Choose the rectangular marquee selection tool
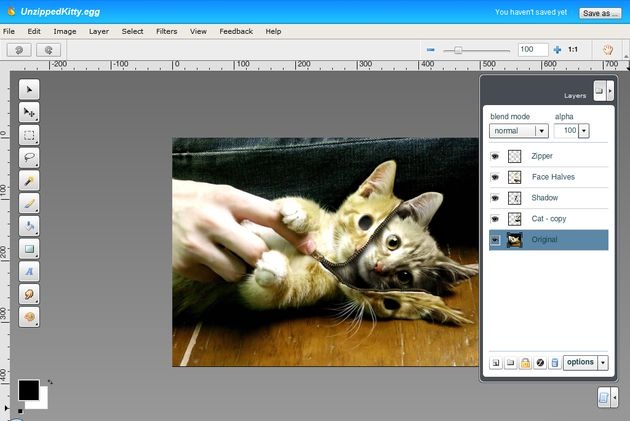 (x=29, y=135)
